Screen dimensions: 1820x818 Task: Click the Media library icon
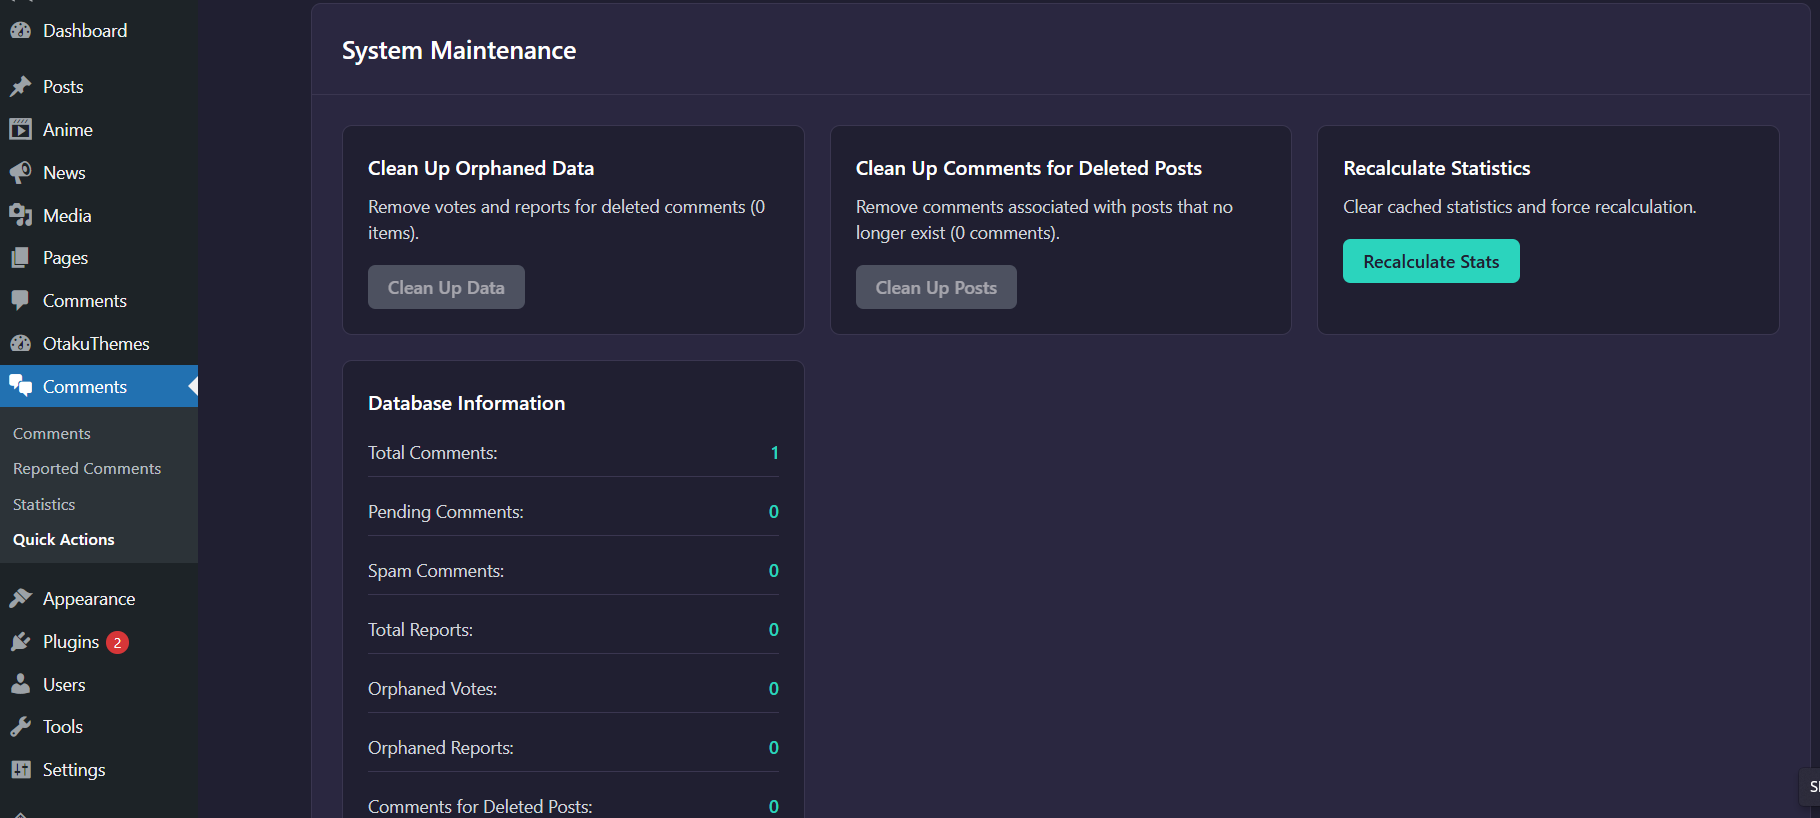pos(20,216)
